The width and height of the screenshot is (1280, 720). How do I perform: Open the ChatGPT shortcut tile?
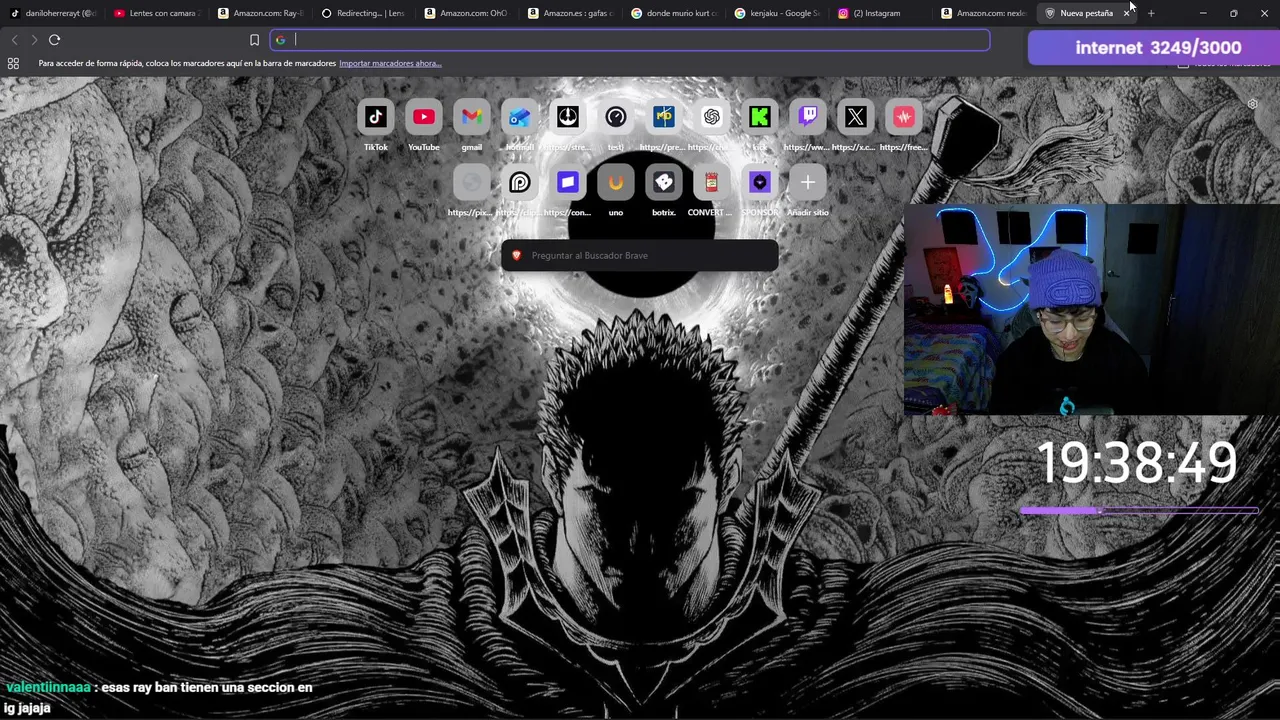point(712,117)
